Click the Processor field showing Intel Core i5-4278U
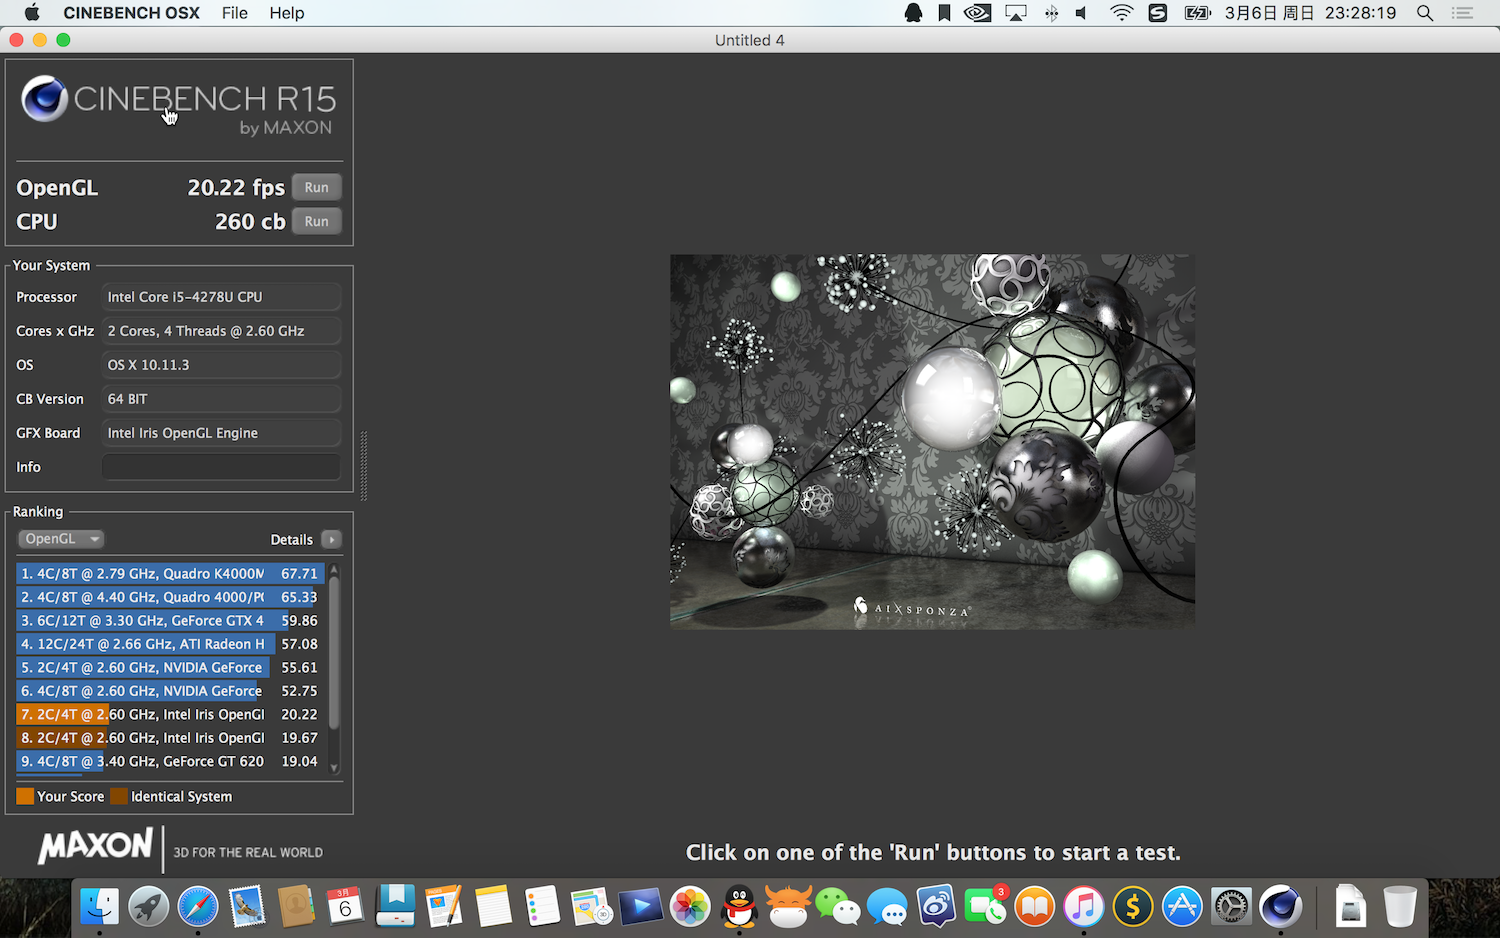 pyautogui.click(x=221, y=297)
